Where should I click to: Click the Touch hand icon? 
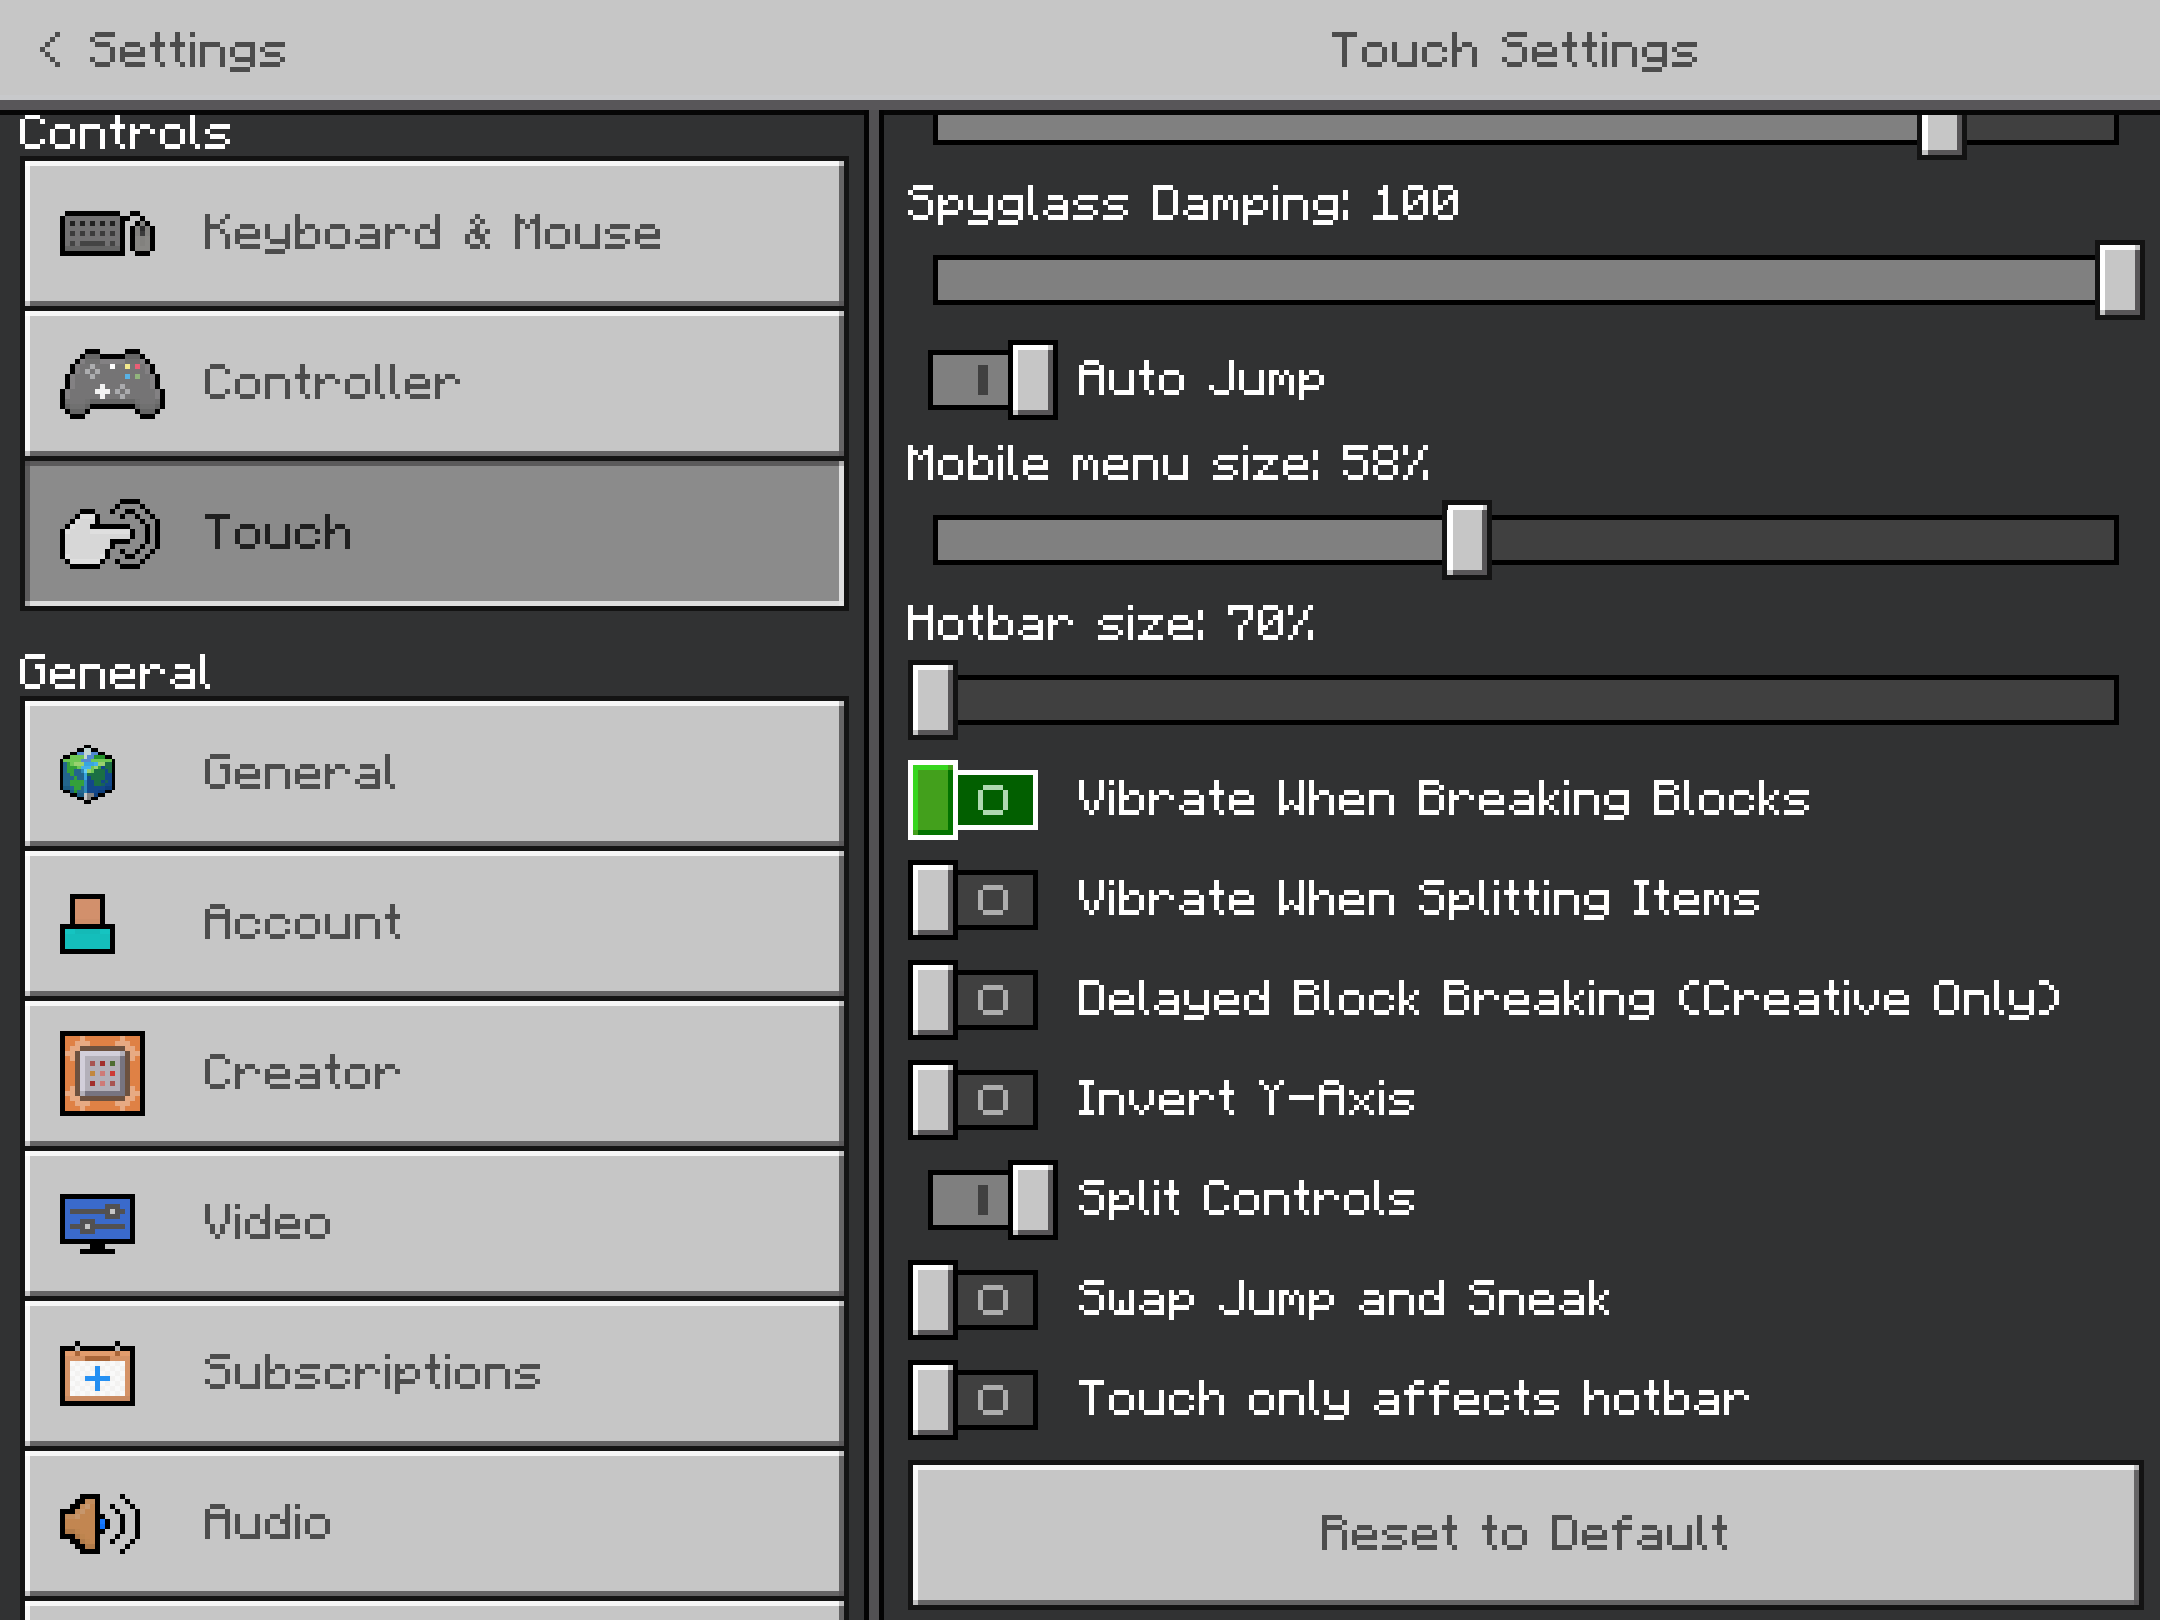point(109,533)
